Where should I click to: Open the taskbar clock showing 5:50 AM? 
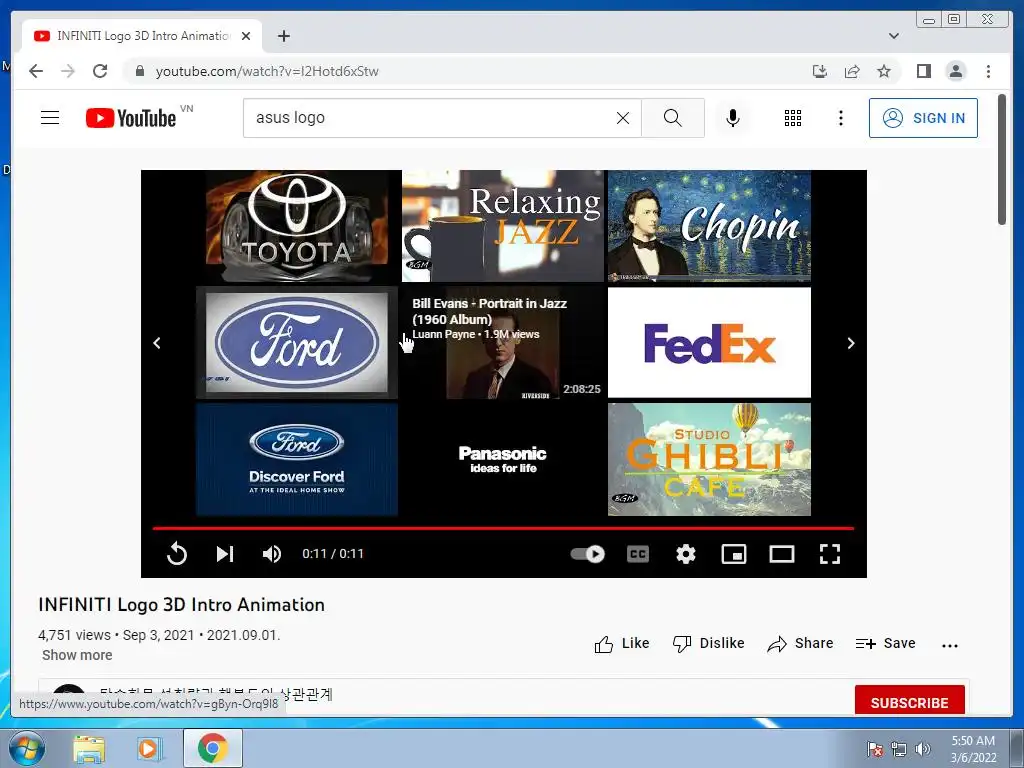point(973,749)
